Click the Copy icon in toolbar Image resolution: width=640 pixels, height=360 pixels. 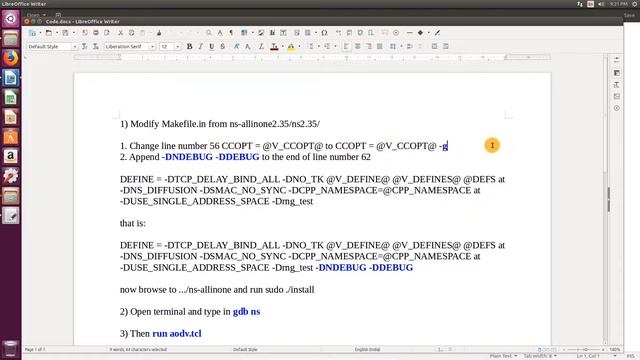pyautogui.click(x=131, y=33)
